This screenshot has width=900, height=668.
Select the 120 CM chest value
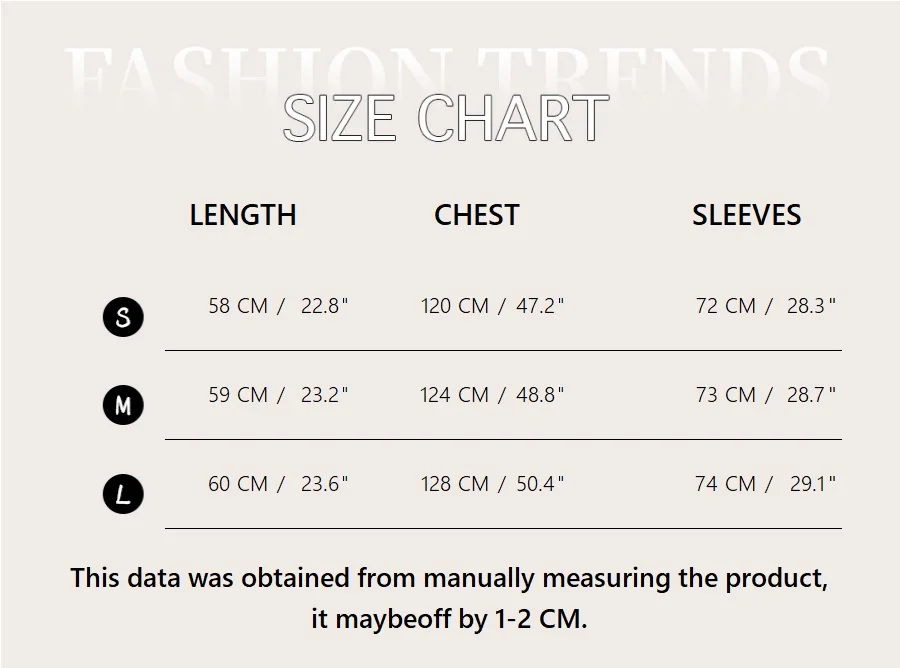coord(454,306)
